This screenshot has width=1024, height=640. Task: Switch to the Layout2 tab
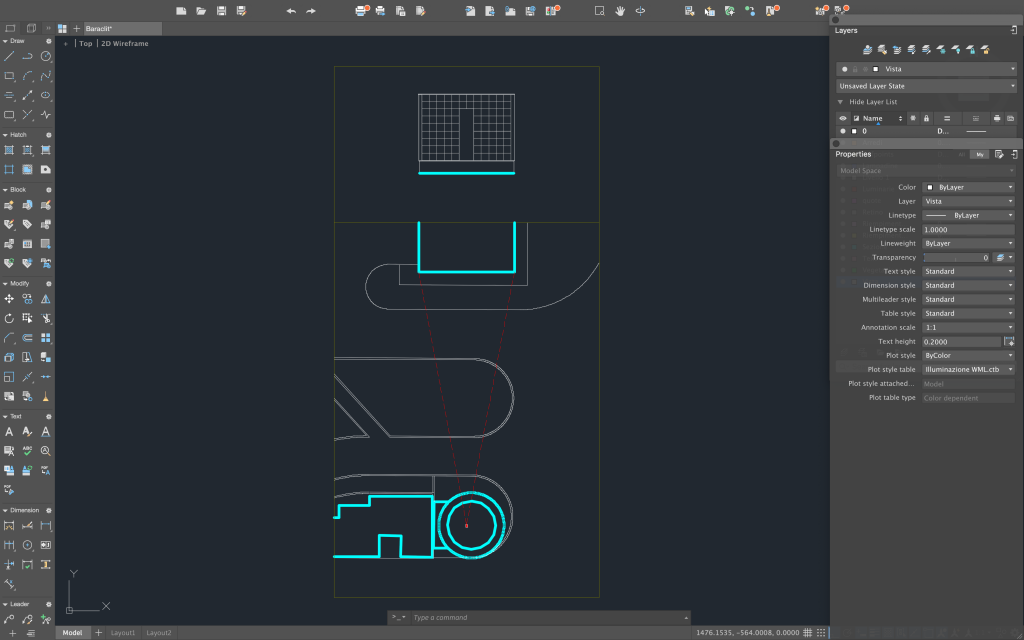tap(159, 633)
